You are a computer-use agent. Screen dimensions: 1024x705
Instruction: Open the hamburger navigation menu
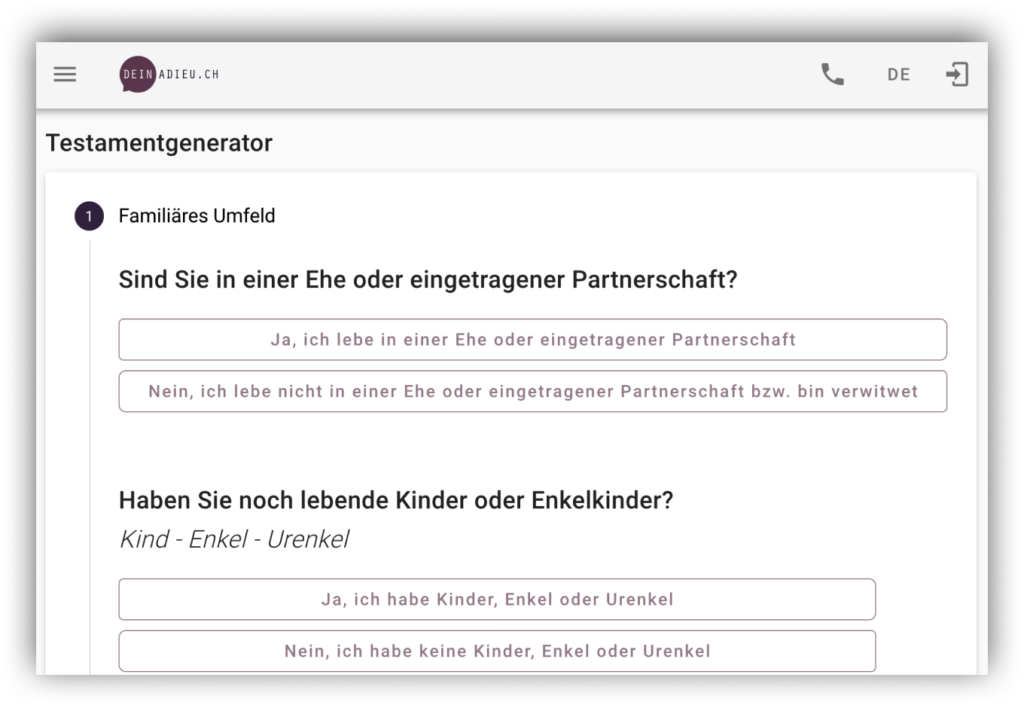(x=65, y=75)
